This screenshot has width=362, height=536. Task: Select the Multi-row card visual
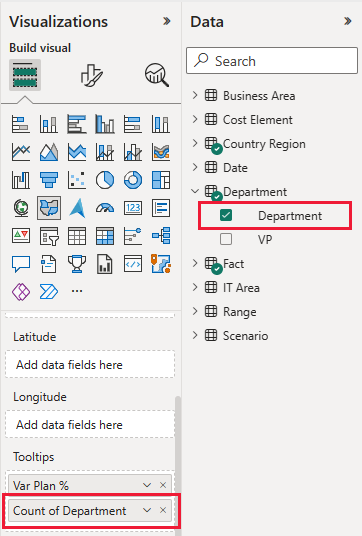[161, 208]
